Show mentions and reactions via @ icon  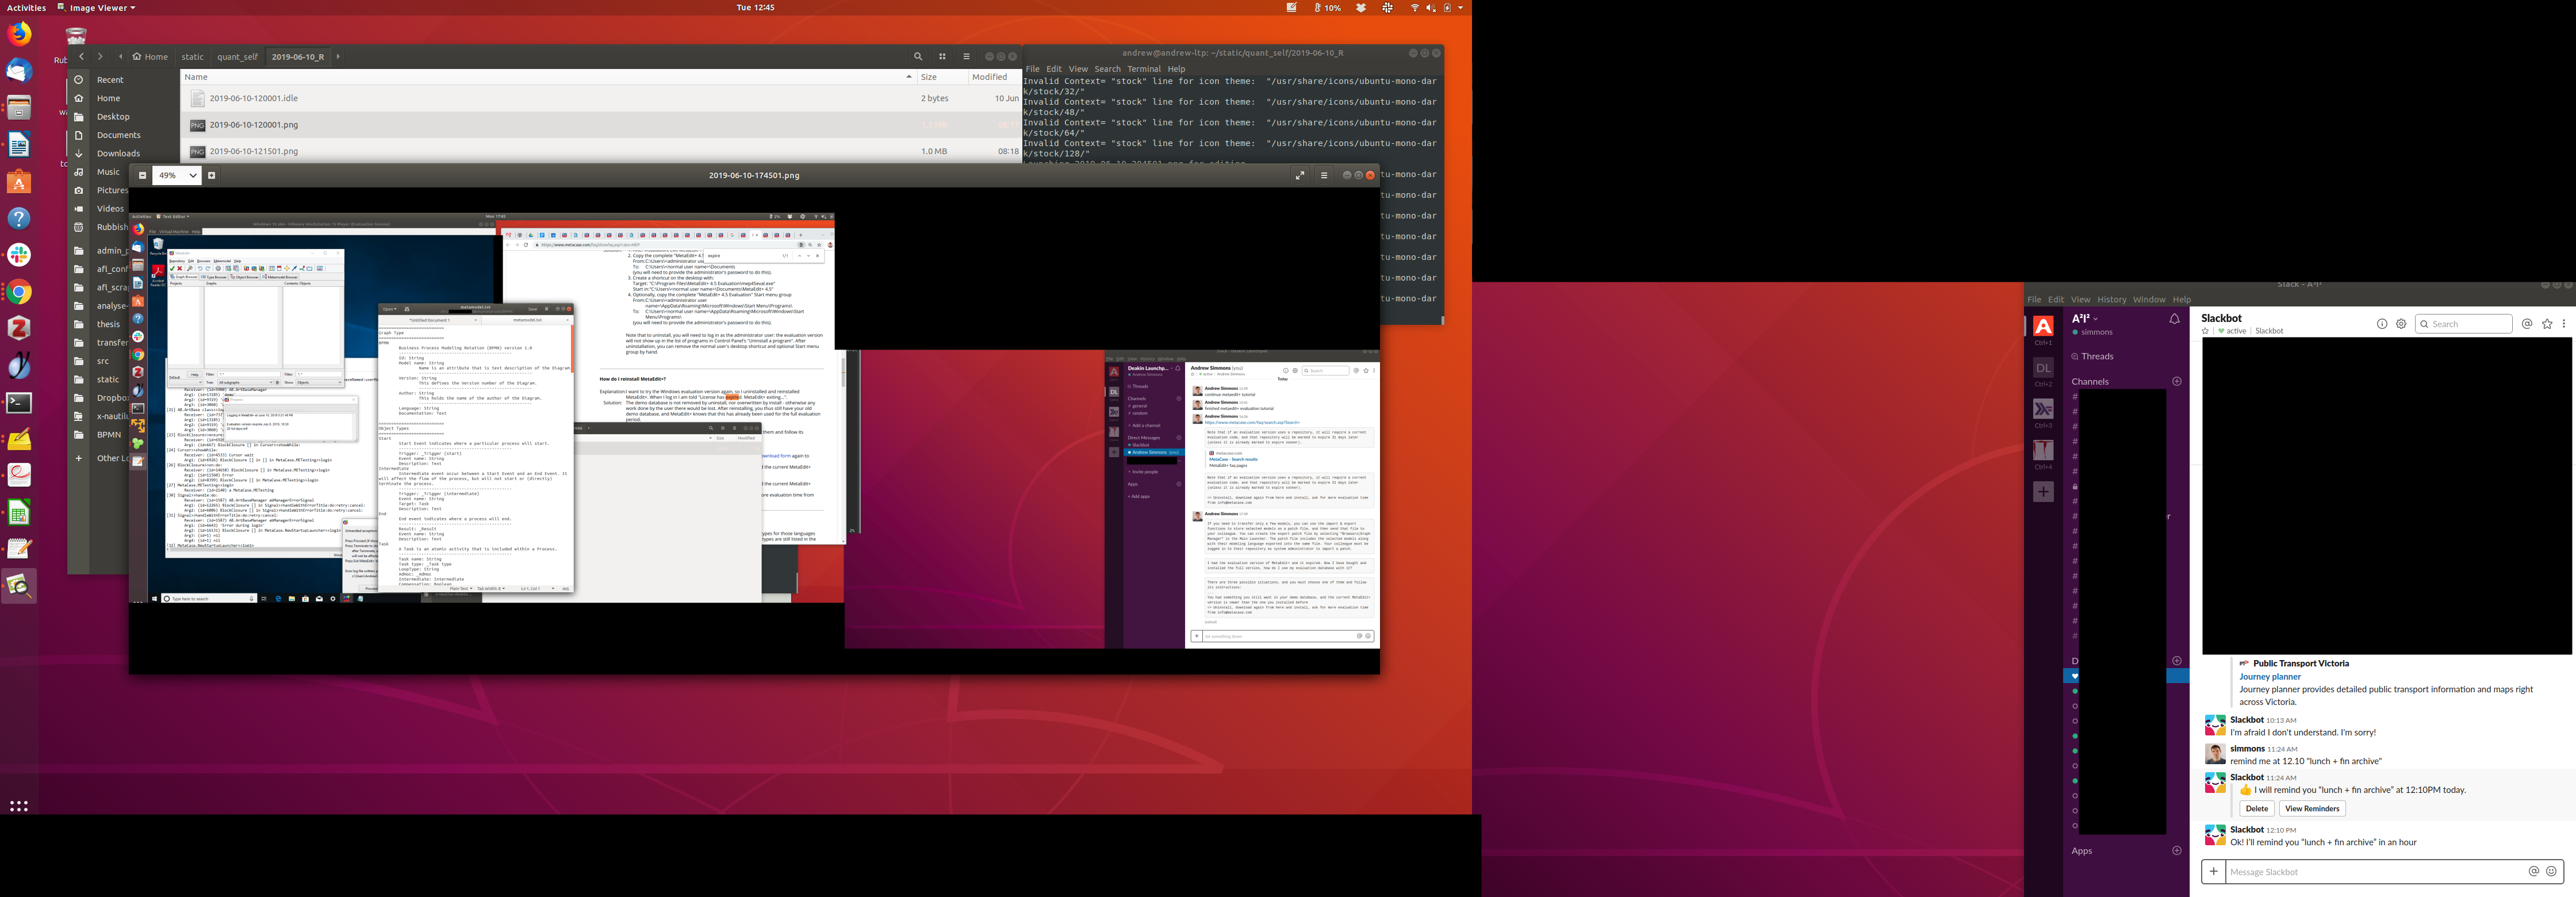coord(2527,324)
